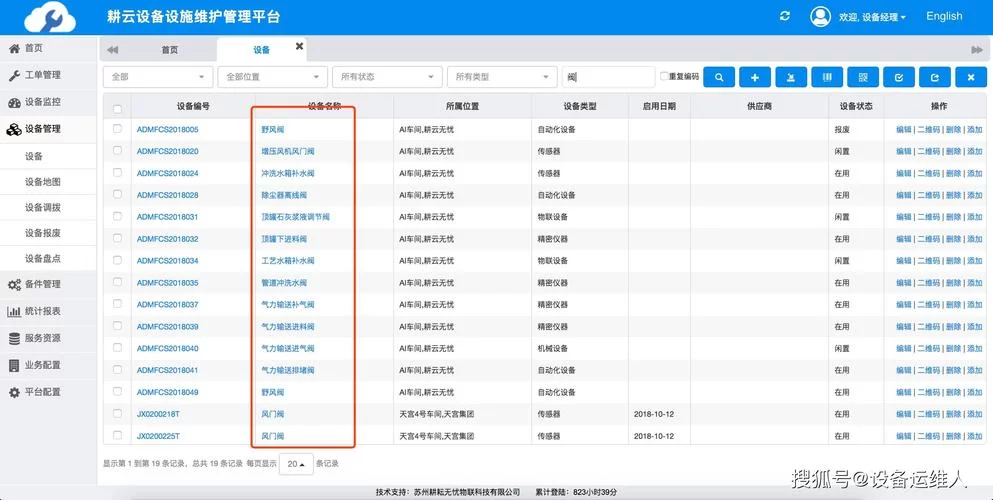Open 设备报废 submenu item

48,233
